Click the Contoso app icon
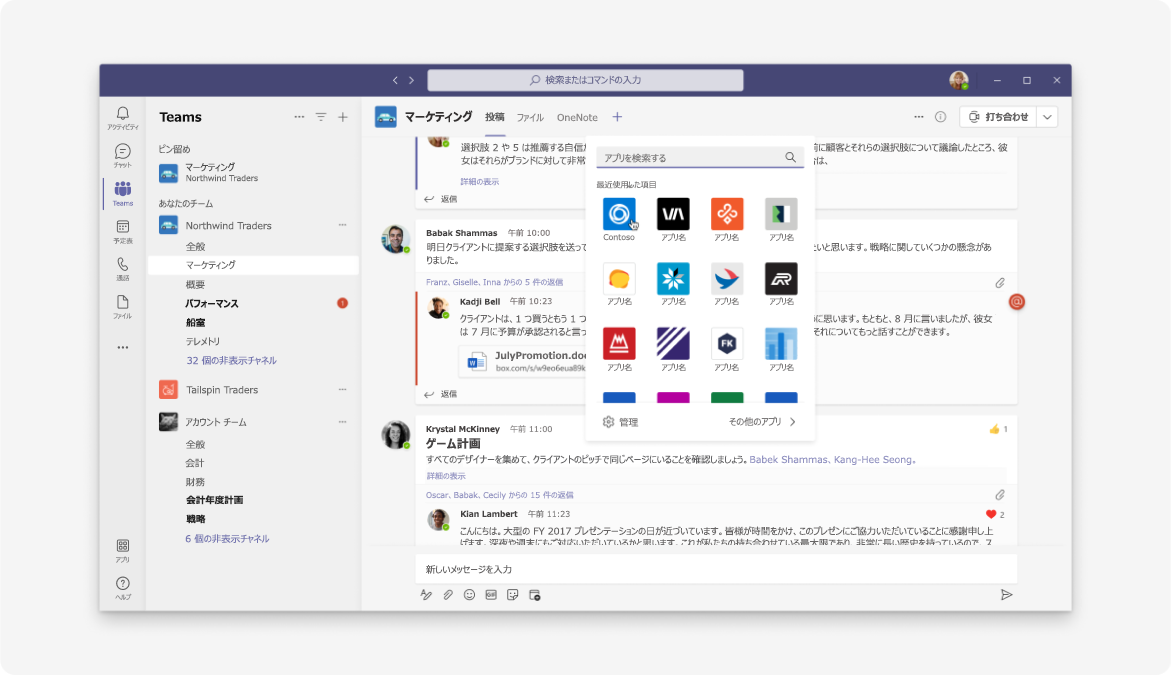Viewport: 1171px width, 675px height. pyautogui.click(x=619, y=214)
